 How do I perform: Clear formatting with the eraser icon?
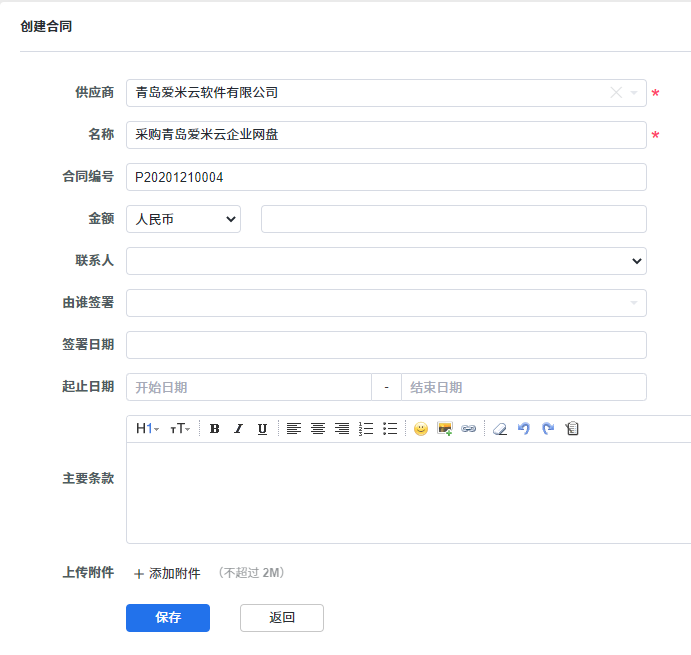point(500,428)
